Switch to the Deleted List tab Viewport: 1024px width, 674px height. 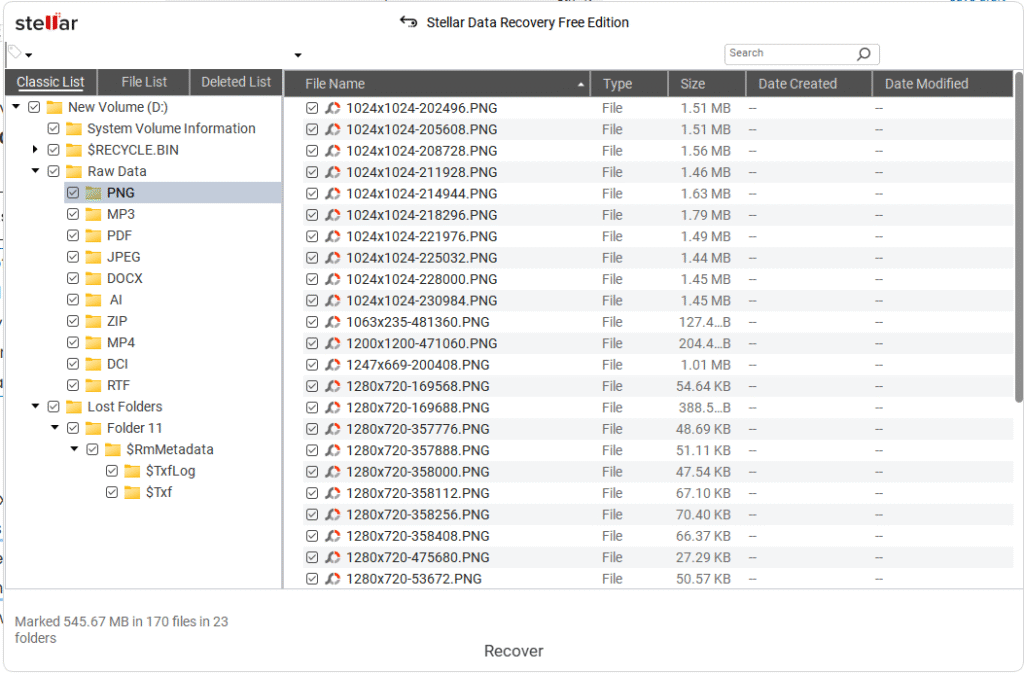[x=235, y=81]
